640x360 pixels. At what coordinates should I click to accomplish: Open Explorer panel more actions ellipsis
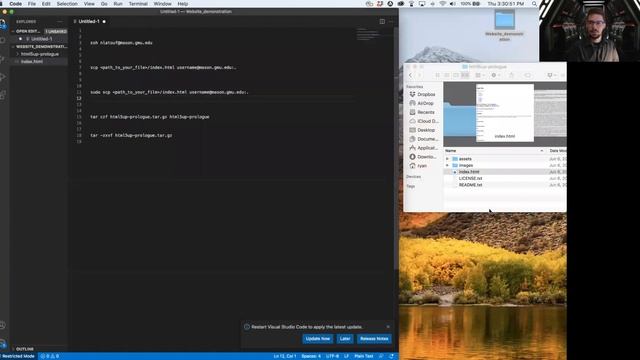click(x=60, y=22)
